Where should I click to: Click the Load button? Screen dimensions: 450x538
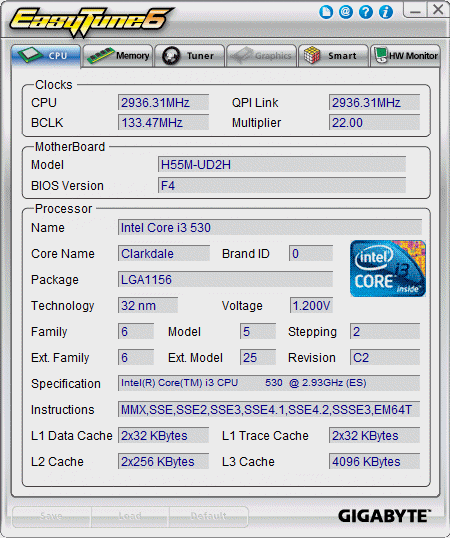(x=130, y=516)
